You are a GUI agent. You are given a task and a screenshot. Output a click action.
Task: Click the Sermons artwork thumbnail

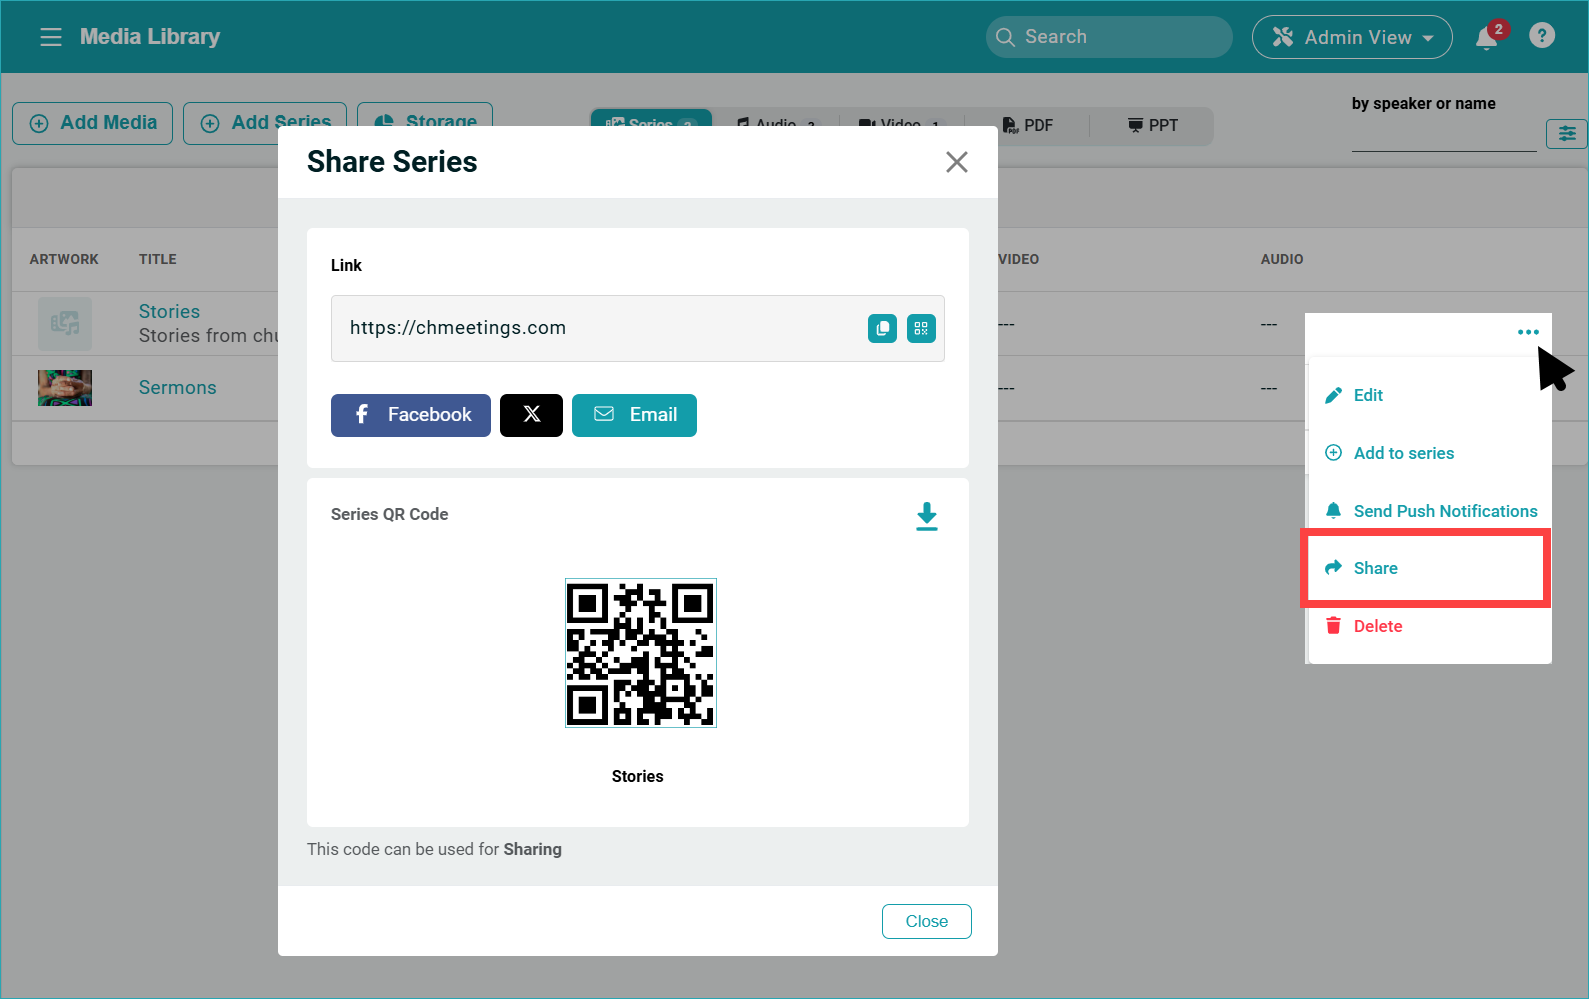click(65, 388)
